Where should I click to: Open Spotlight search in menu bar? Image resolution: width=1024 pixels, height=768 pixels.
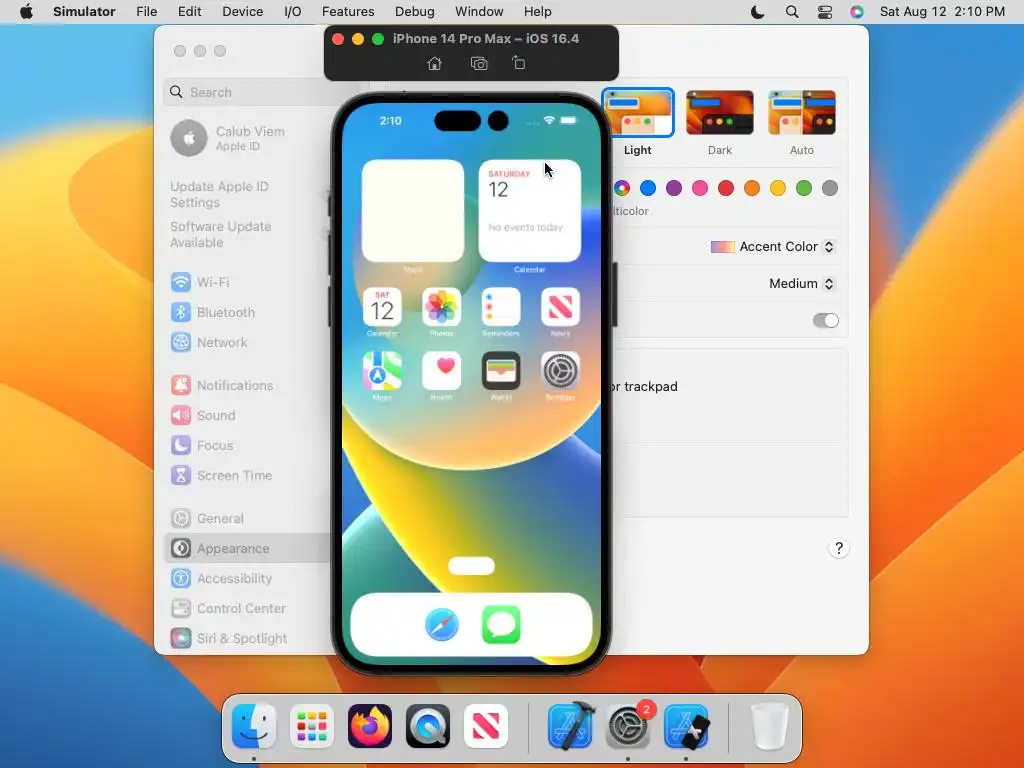tap(792, 12)
